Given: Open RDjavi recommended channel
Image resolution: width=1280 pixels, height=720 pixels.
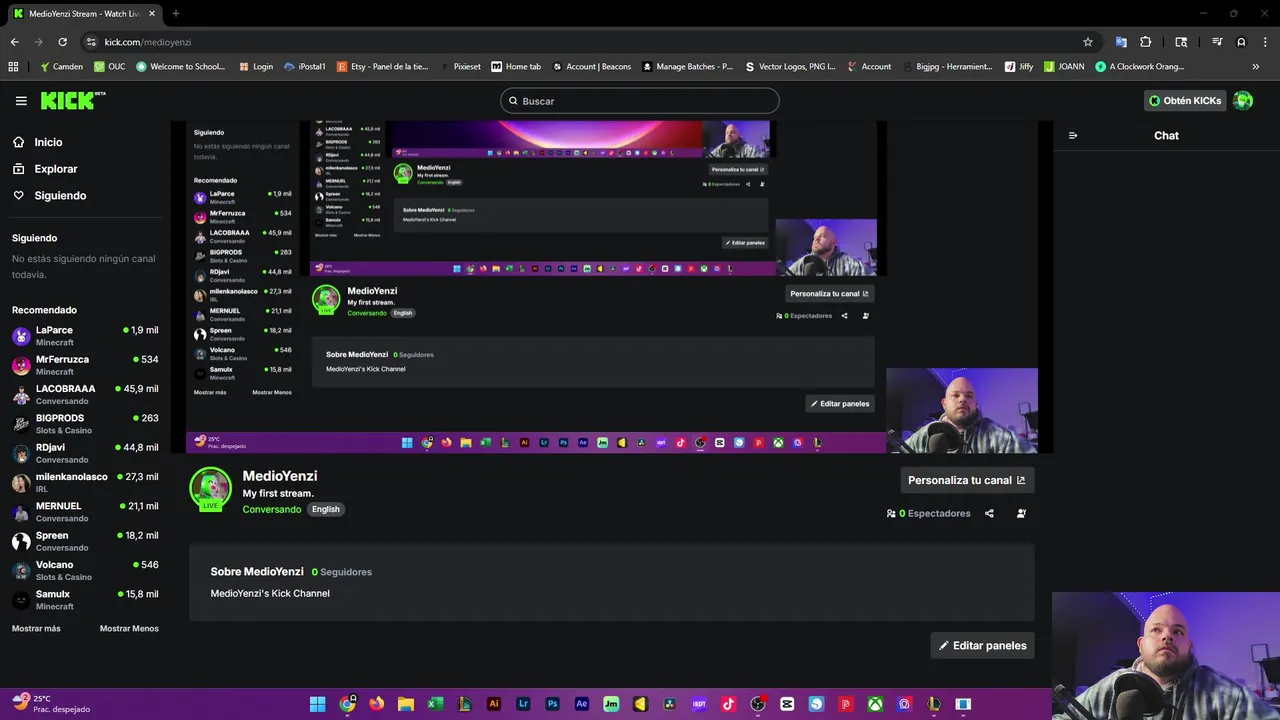Looking at the screenshot, I should pyautogui.click(x=85, y=453).
